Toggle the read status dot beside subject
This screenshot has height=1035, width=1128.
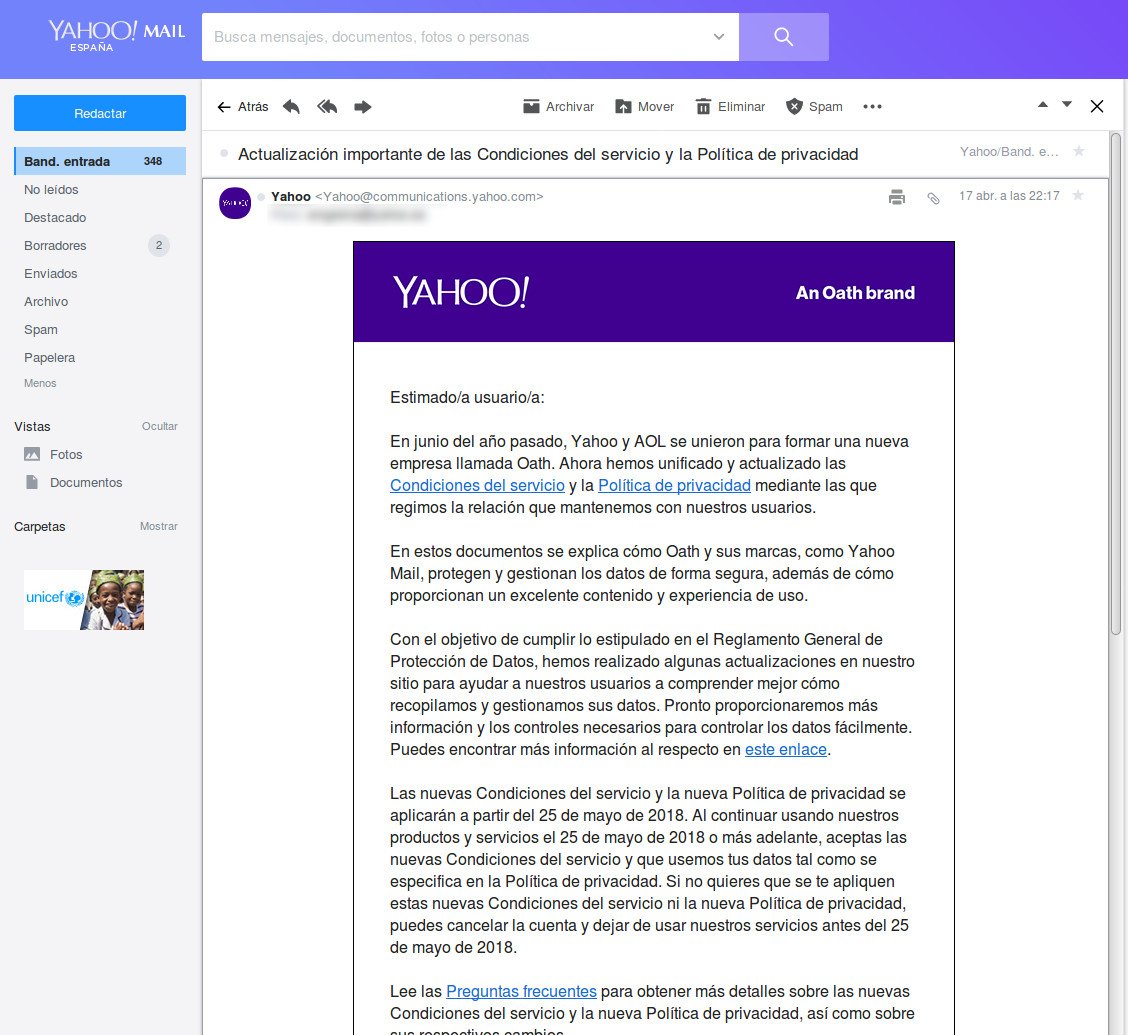coord(224,153)
